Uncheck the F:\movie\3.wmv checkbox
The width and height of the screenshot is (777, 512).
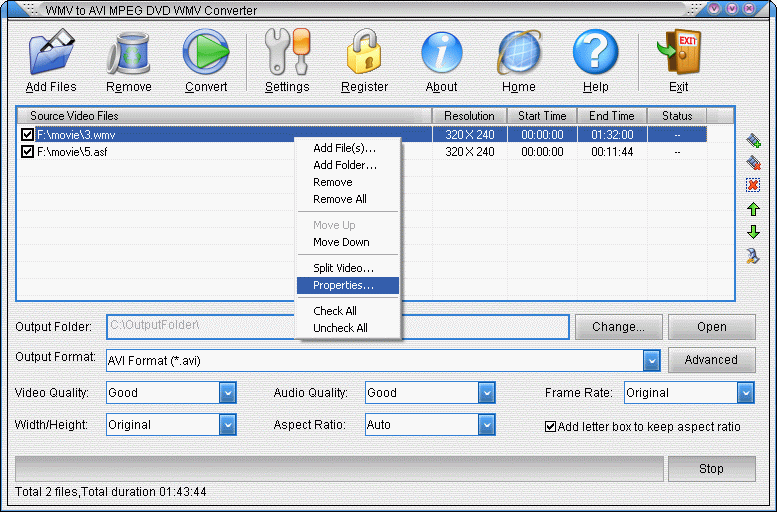27,134
